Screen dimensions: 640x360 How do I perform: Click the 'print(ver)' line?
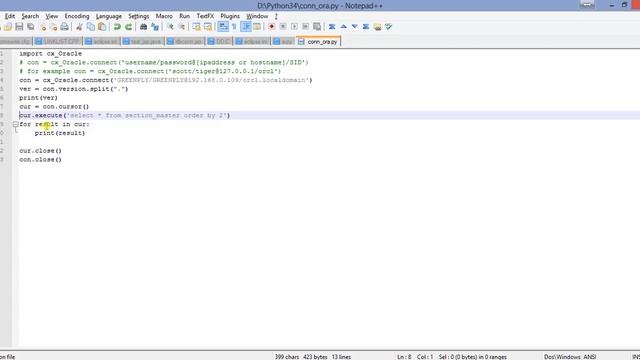pyautogui.click(x=38, y=98)
